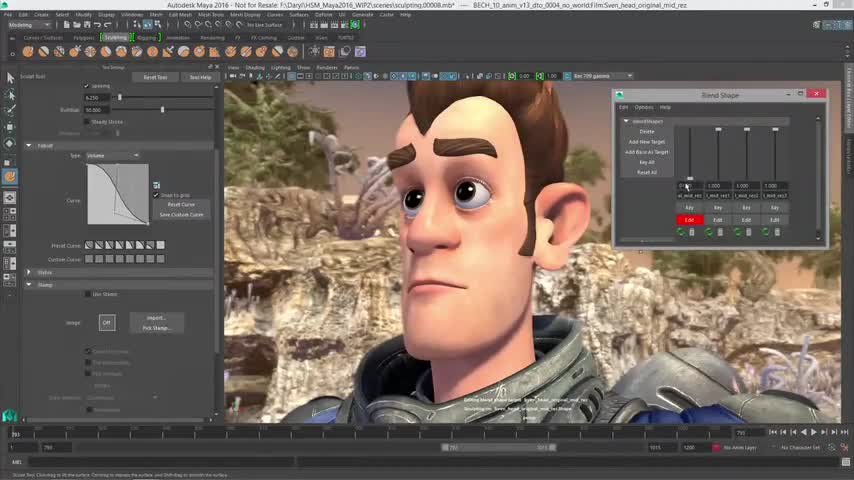Open Options menu in Blend Shape window
This screenshot has width=854, height=480.
click(x=643, y=107)
